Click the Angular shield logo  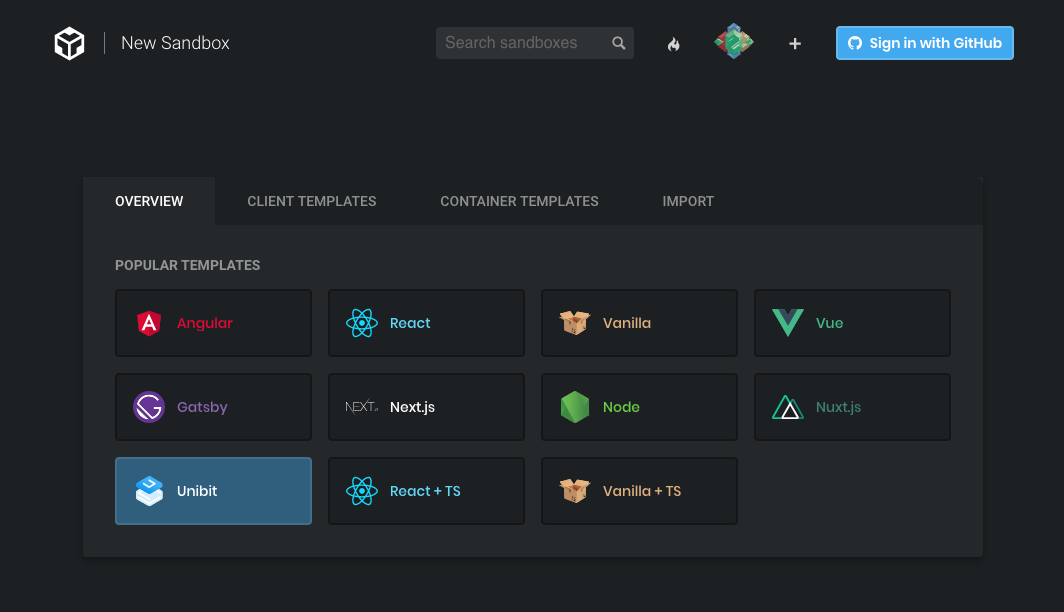click(149, 323)
